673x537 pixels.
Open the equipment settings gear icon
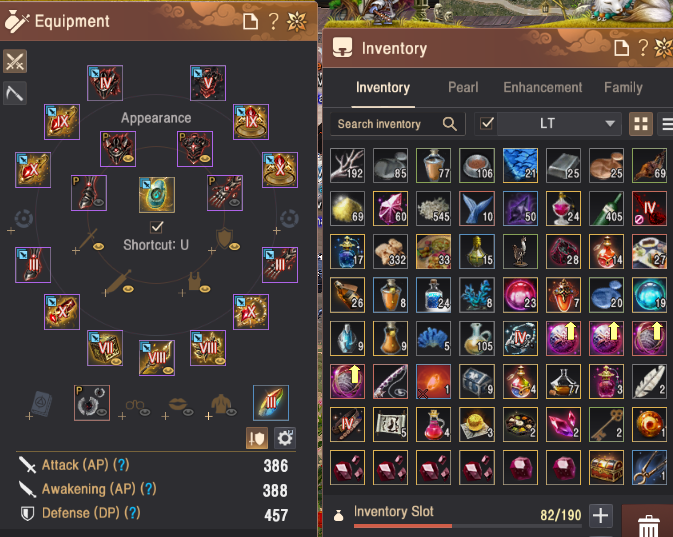[x=285, y=438]
